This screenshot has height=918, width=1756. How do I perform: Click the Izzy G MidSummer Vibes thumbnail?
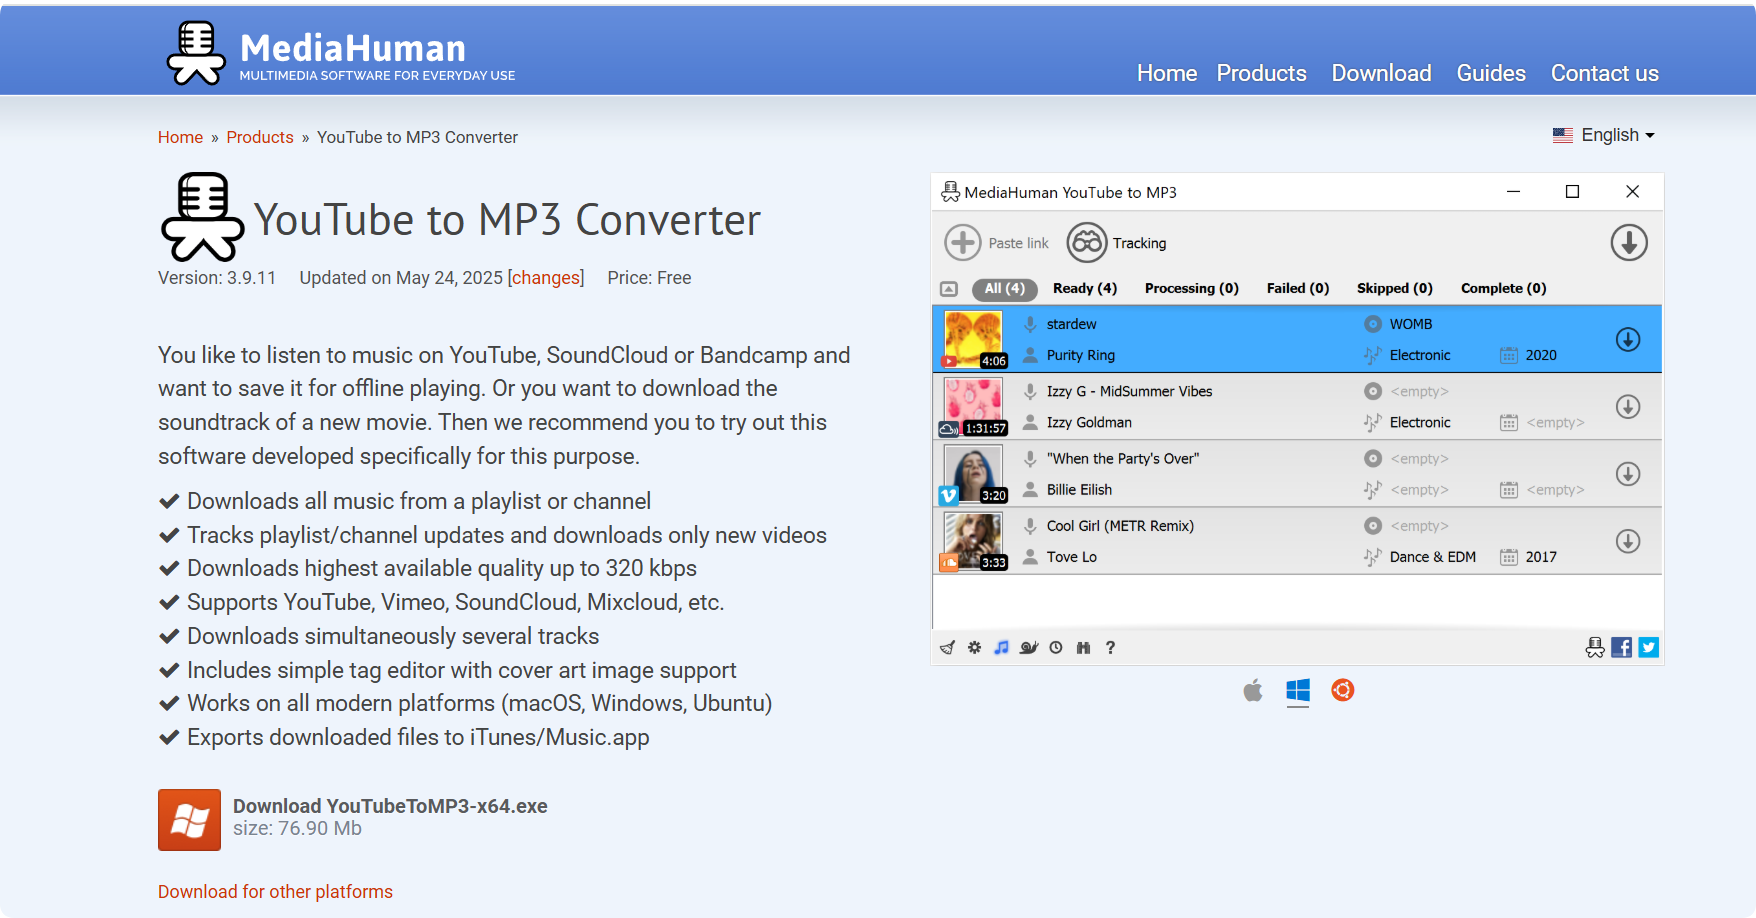click(973, 406)
